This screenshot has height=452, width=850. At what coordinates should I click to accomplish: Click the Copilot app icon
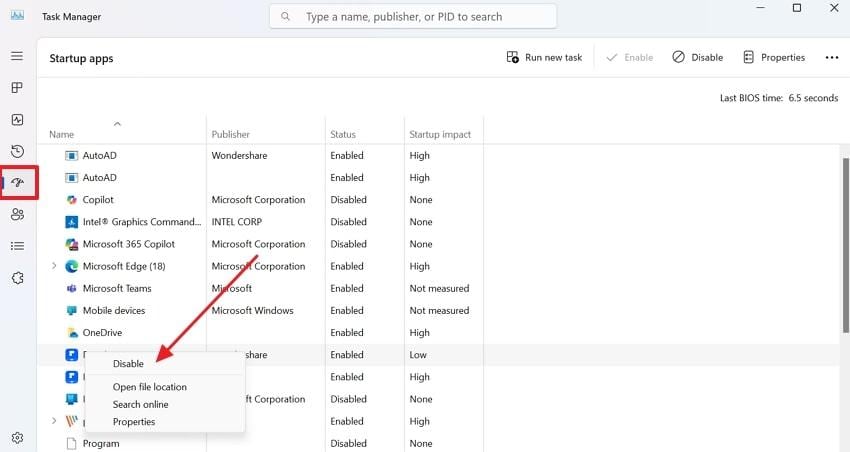71,200
